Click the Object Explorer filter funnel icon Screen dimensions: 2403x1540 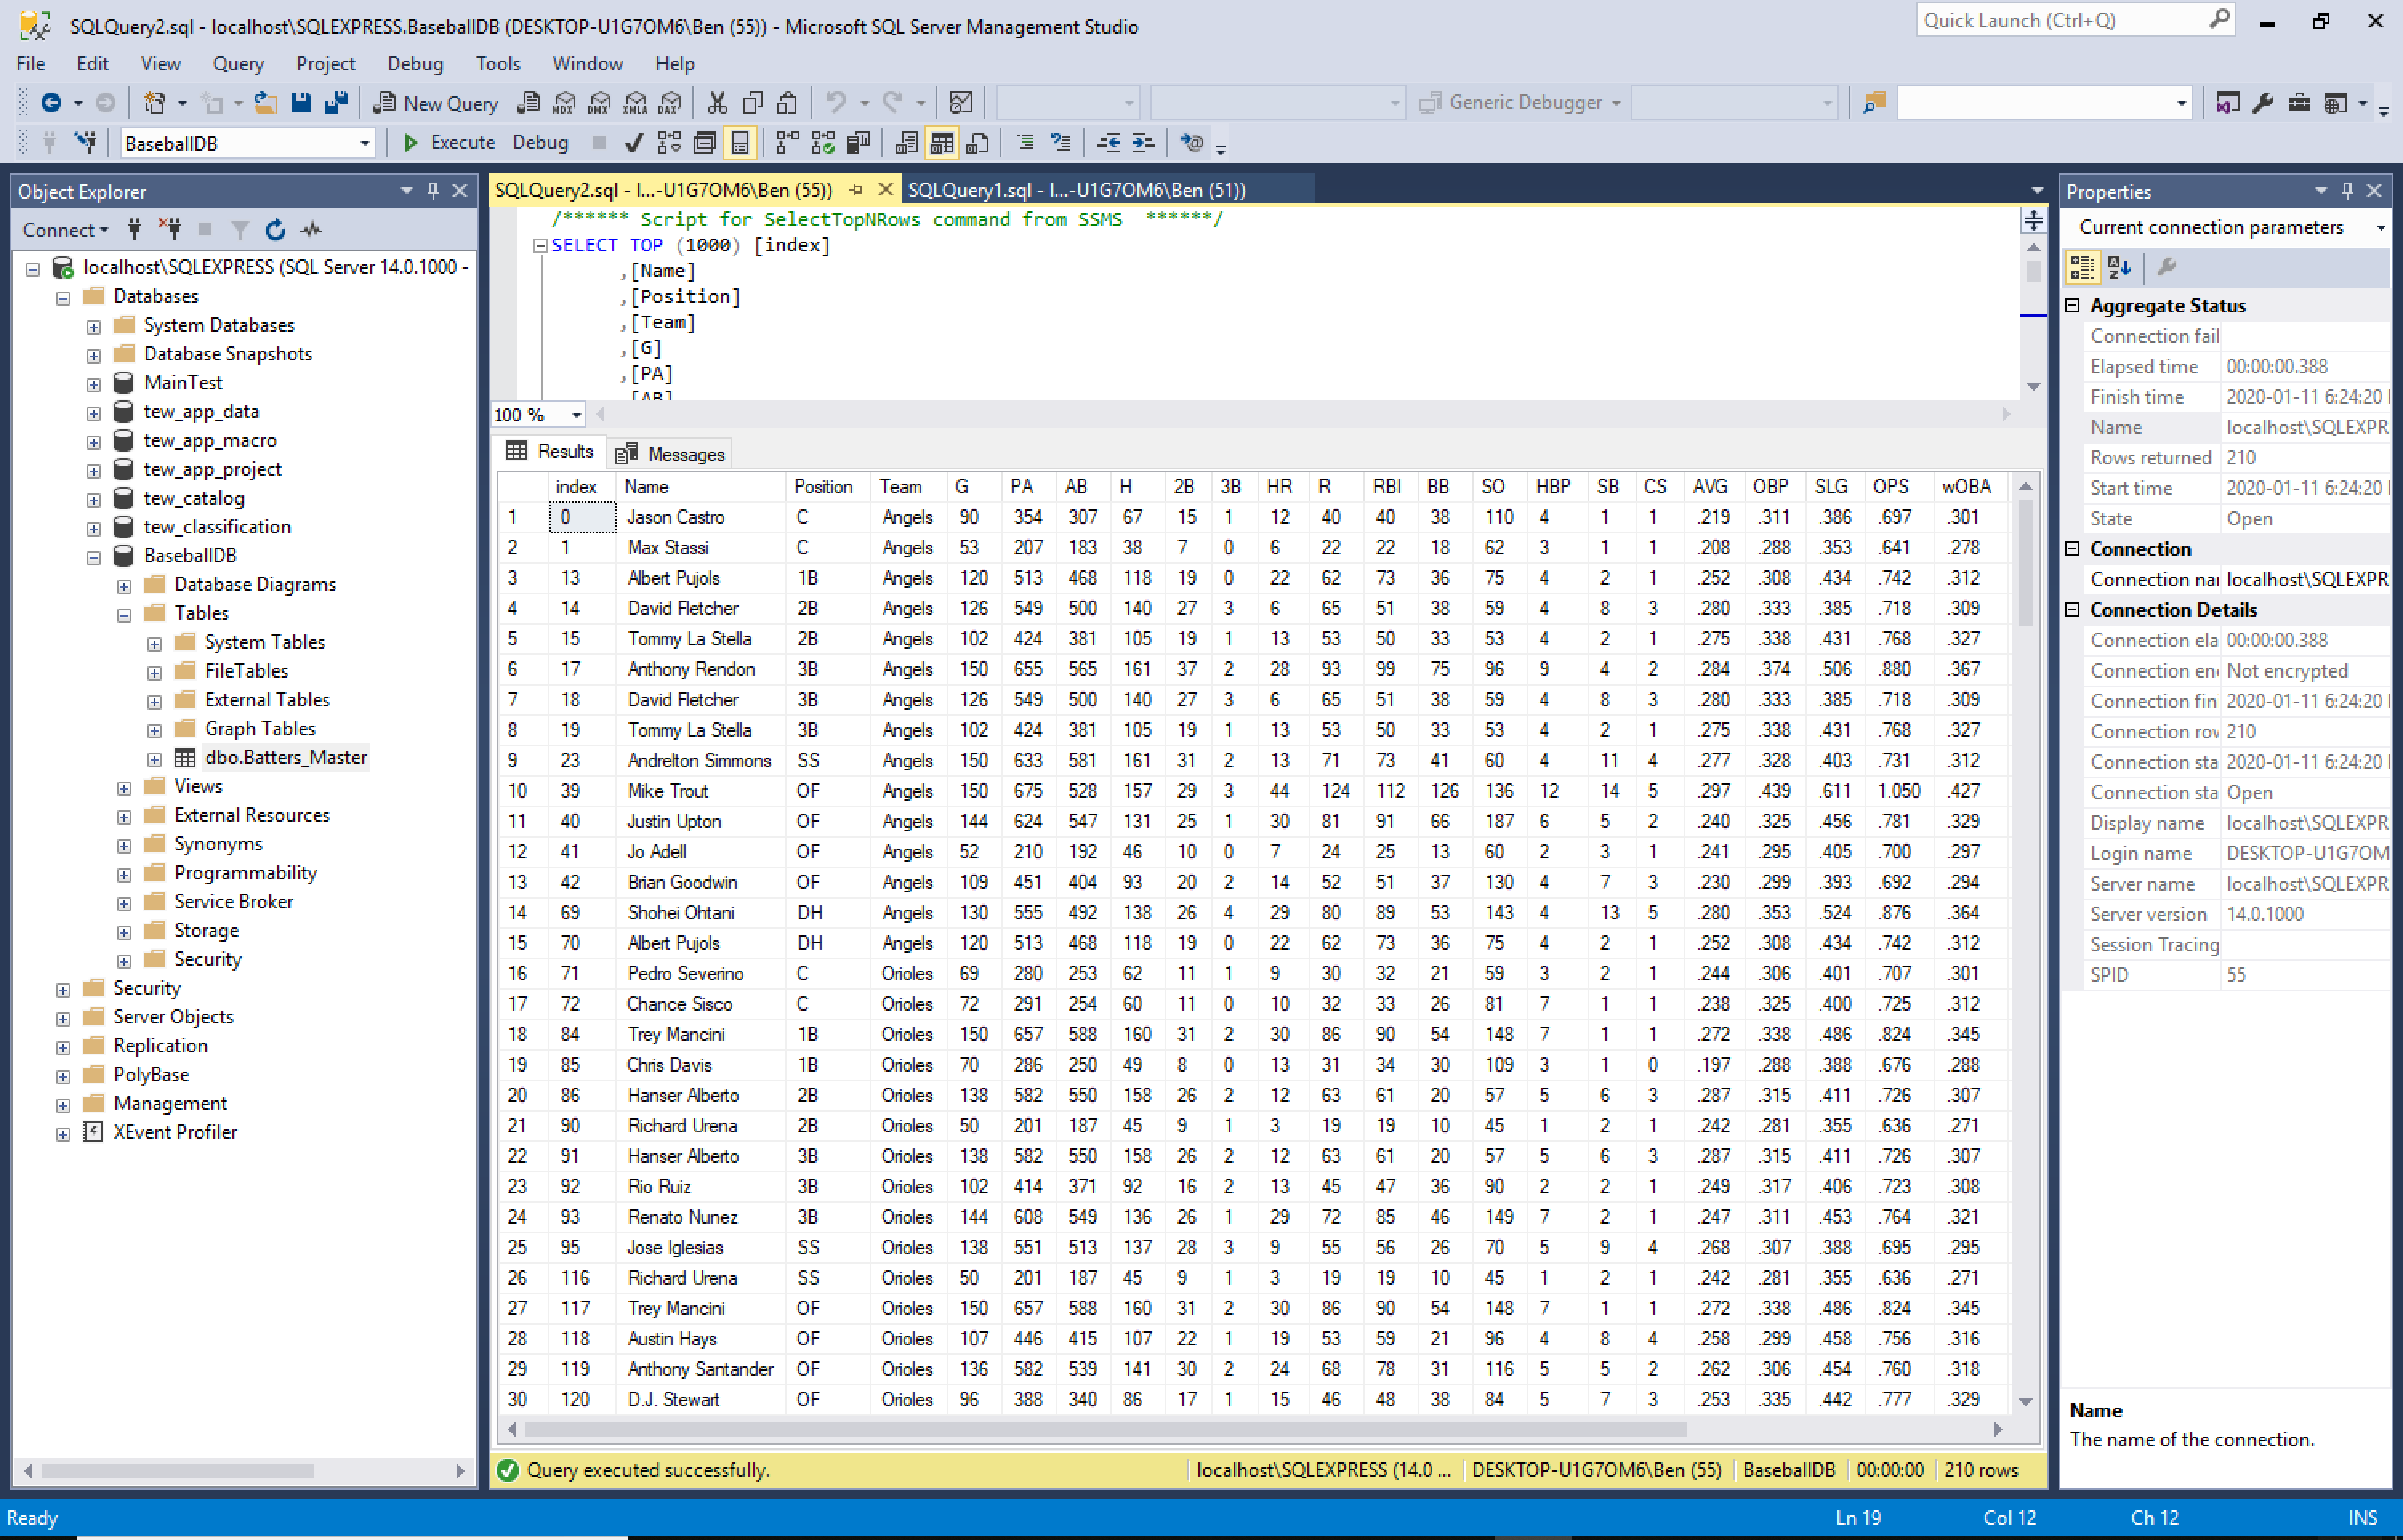[x=240, y=230]
